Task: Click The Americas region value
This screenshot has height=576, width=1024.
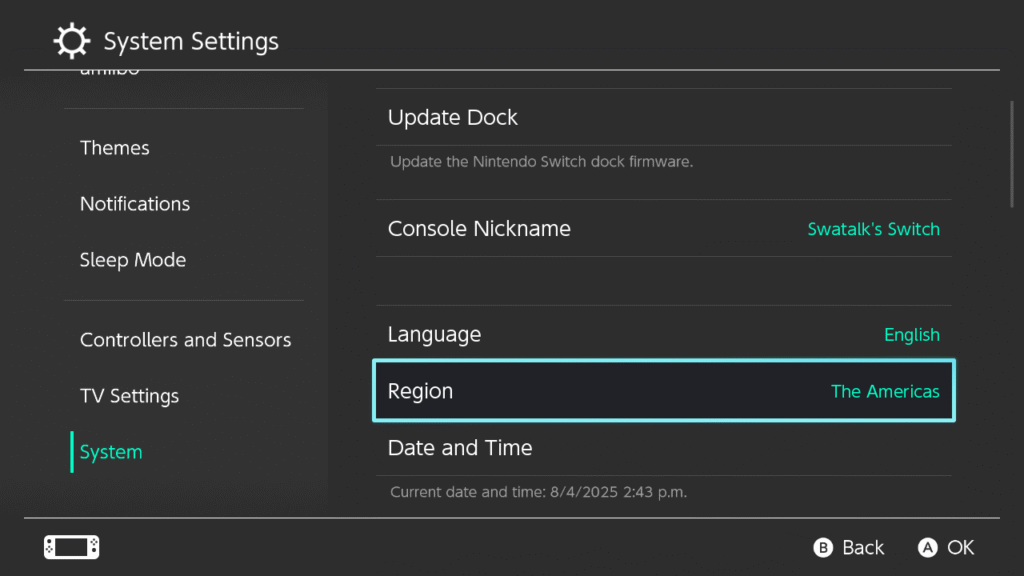Action: point(885,392)
